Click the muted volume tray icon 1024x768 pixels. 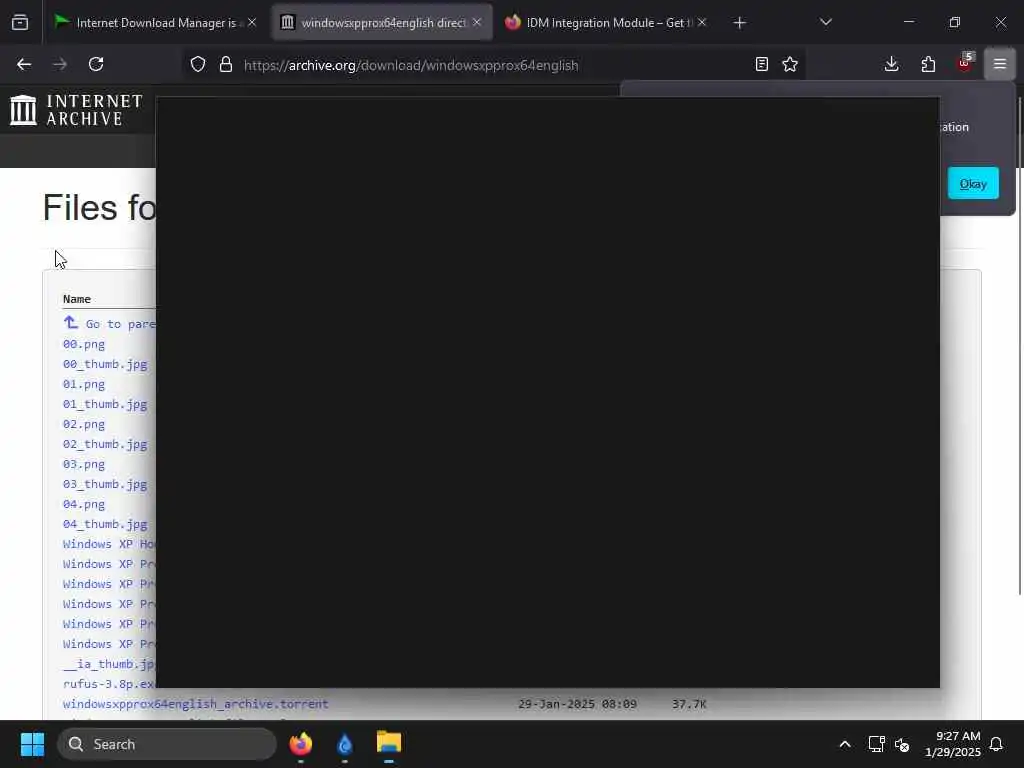[x=902, y=744]
